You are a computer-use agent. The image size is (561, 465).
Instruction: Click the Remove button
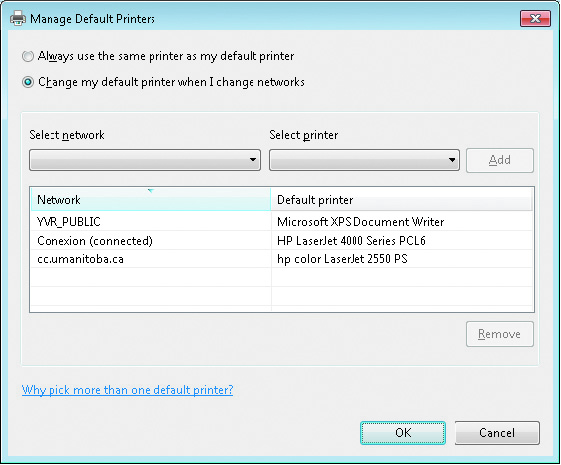pyautogui.click(x=500, y=334)
